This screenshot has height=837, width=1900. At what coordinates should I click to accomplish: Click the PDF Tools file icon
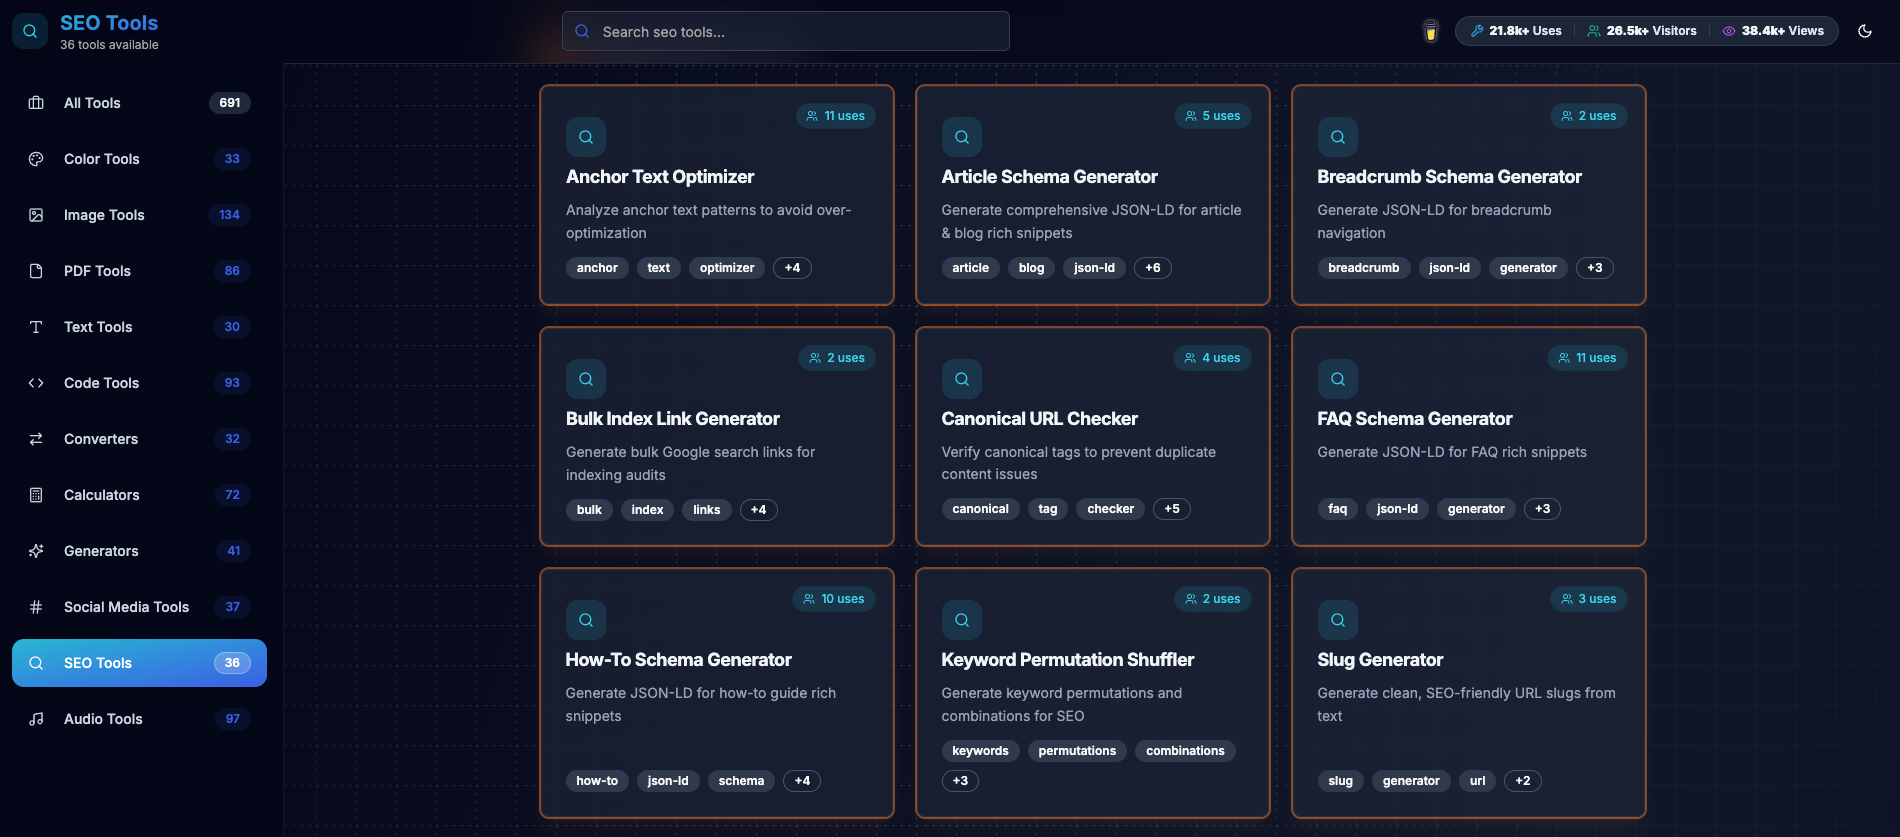[x=36, y=271]
